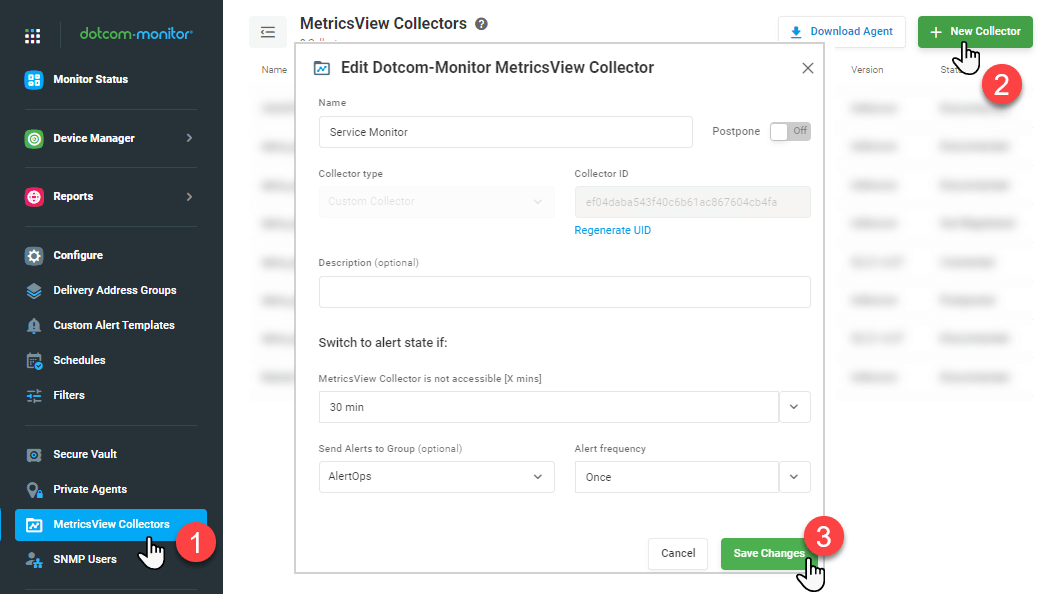Click the Configure gear icon
1046x594 pixels.
click(34, 256)
